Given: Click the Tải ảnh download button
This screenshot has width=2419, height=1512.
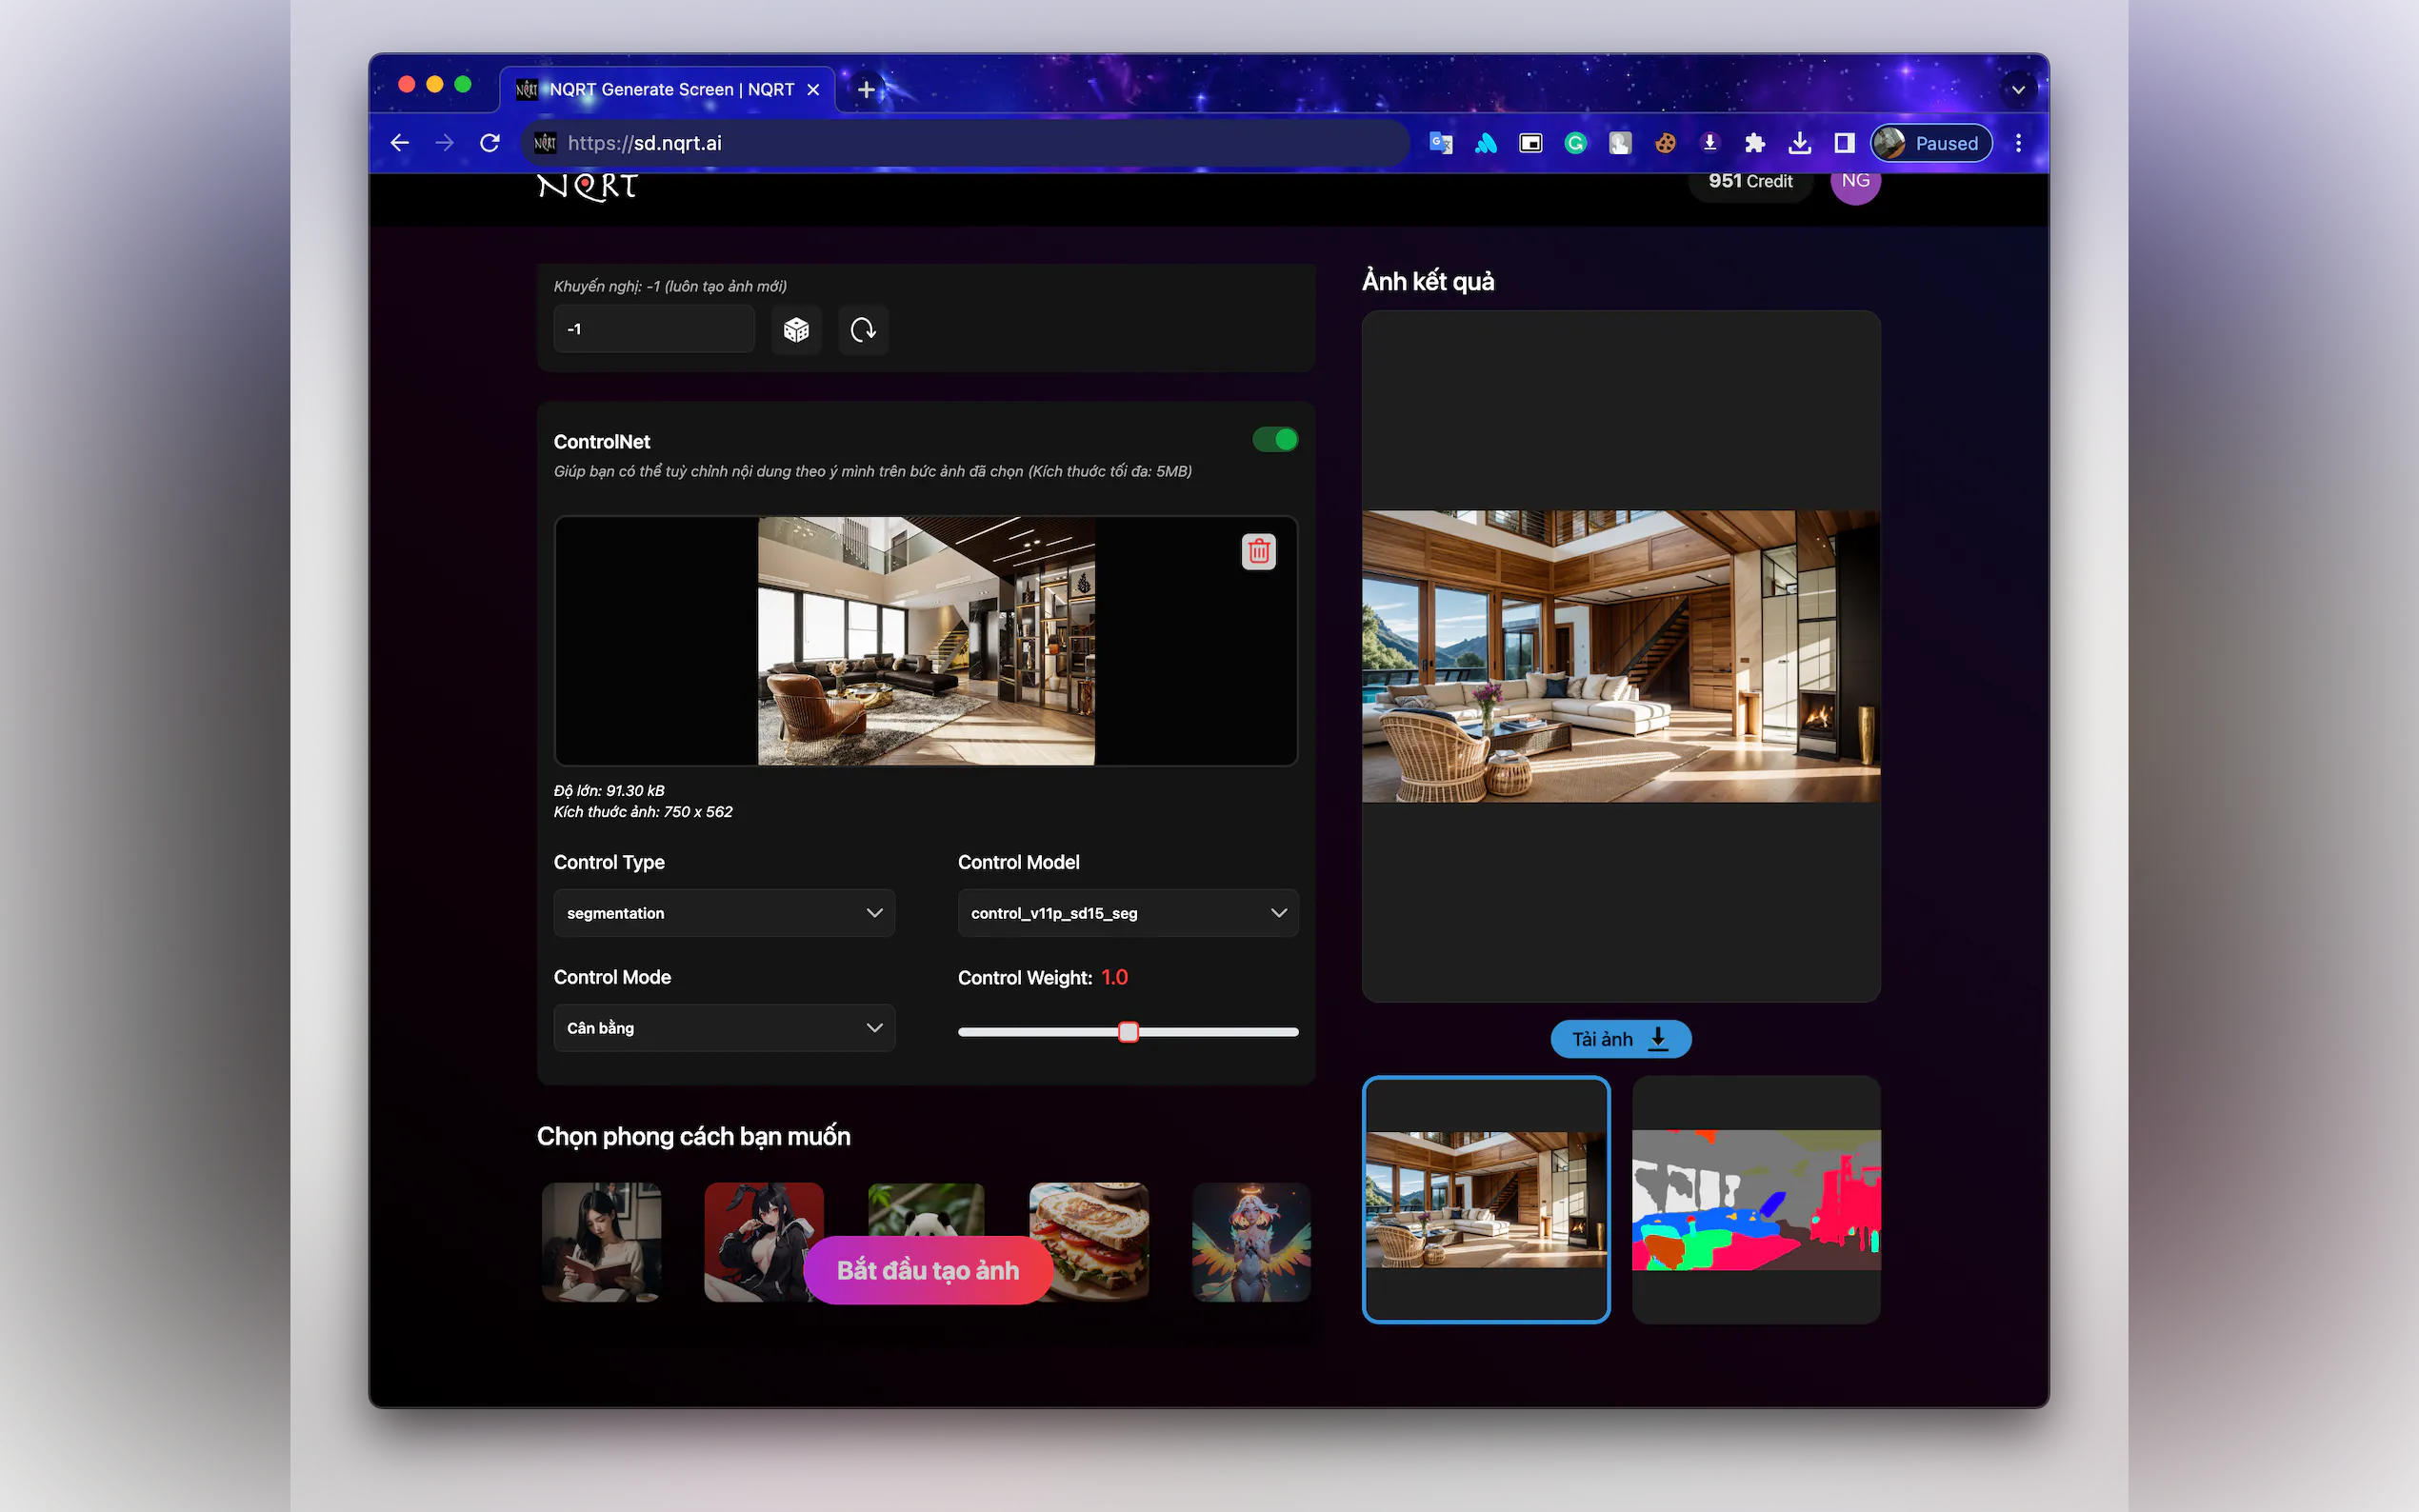Looking at the screenshot, I should tap(1620, 1039).
